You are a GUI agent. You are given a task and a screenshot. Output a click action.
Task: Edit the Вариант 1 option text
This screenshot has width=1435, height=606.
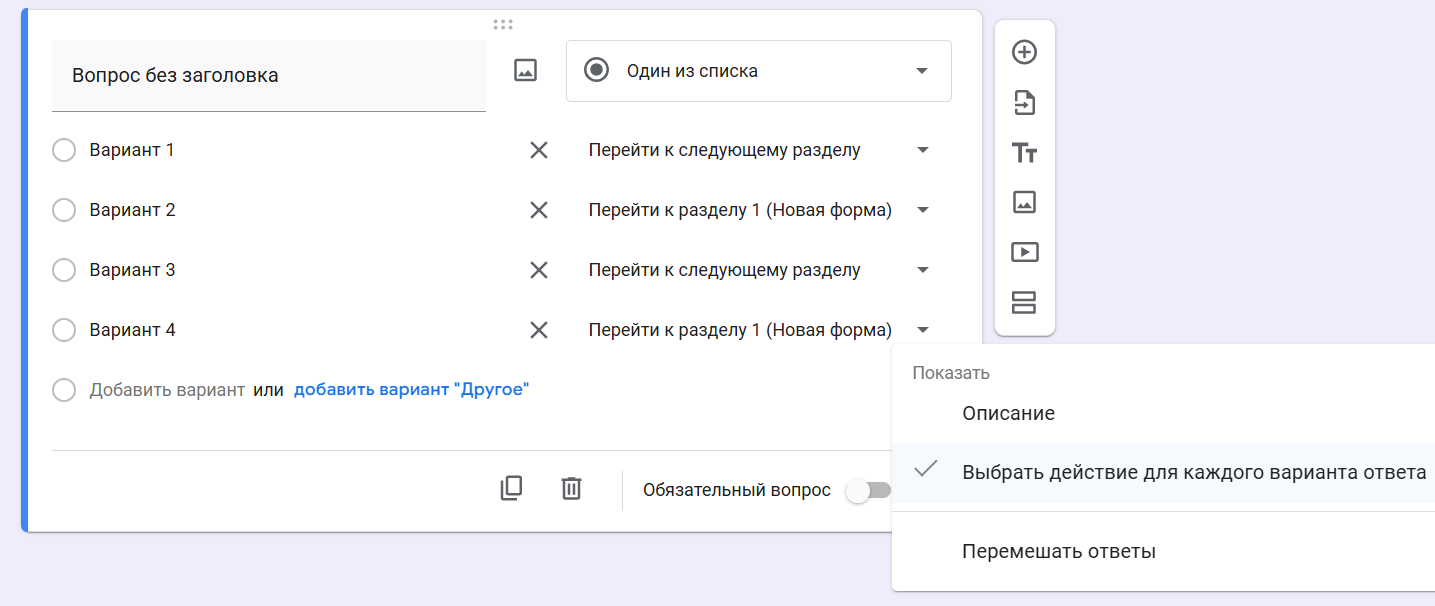click(132, 150)
